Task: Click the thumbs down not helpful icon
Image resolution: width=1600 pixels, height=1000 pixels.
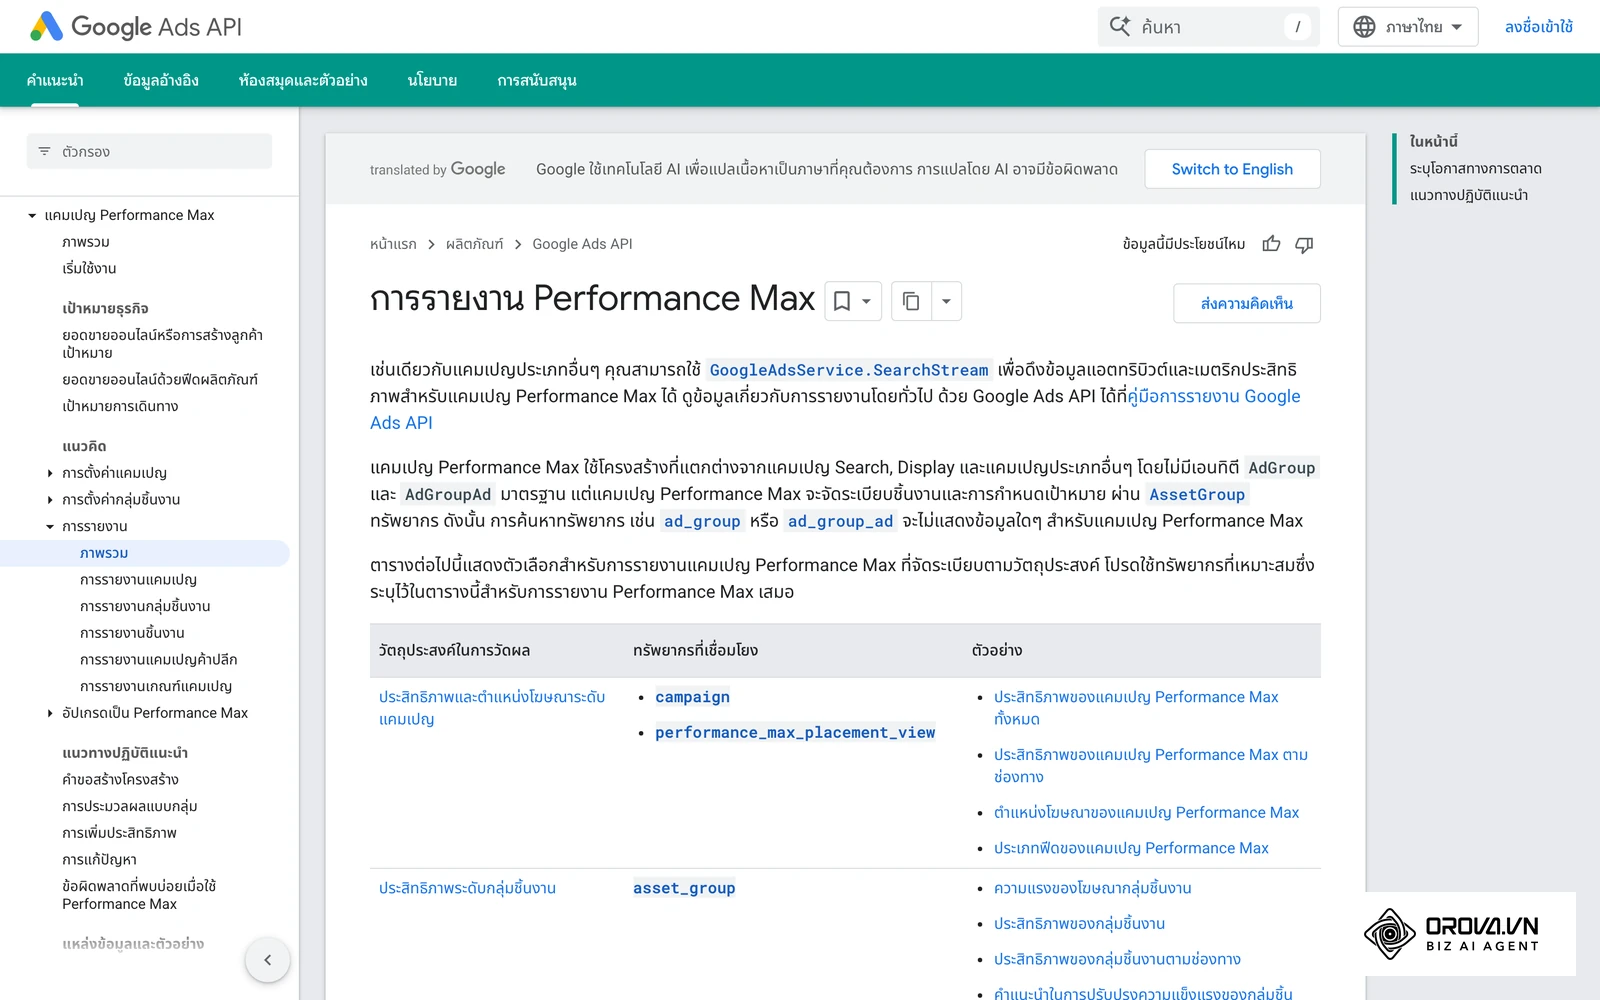Action: (1304, 244)
